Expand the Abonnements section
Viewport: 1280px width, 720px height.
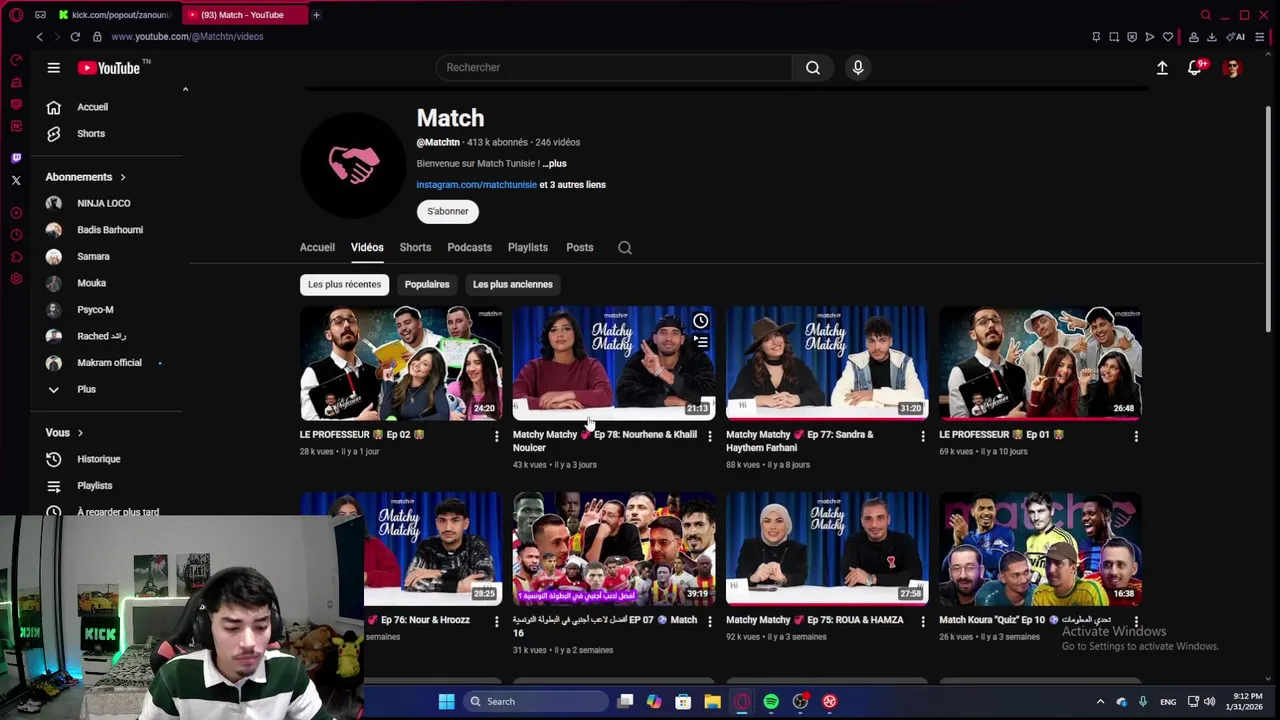coord(86,177)
